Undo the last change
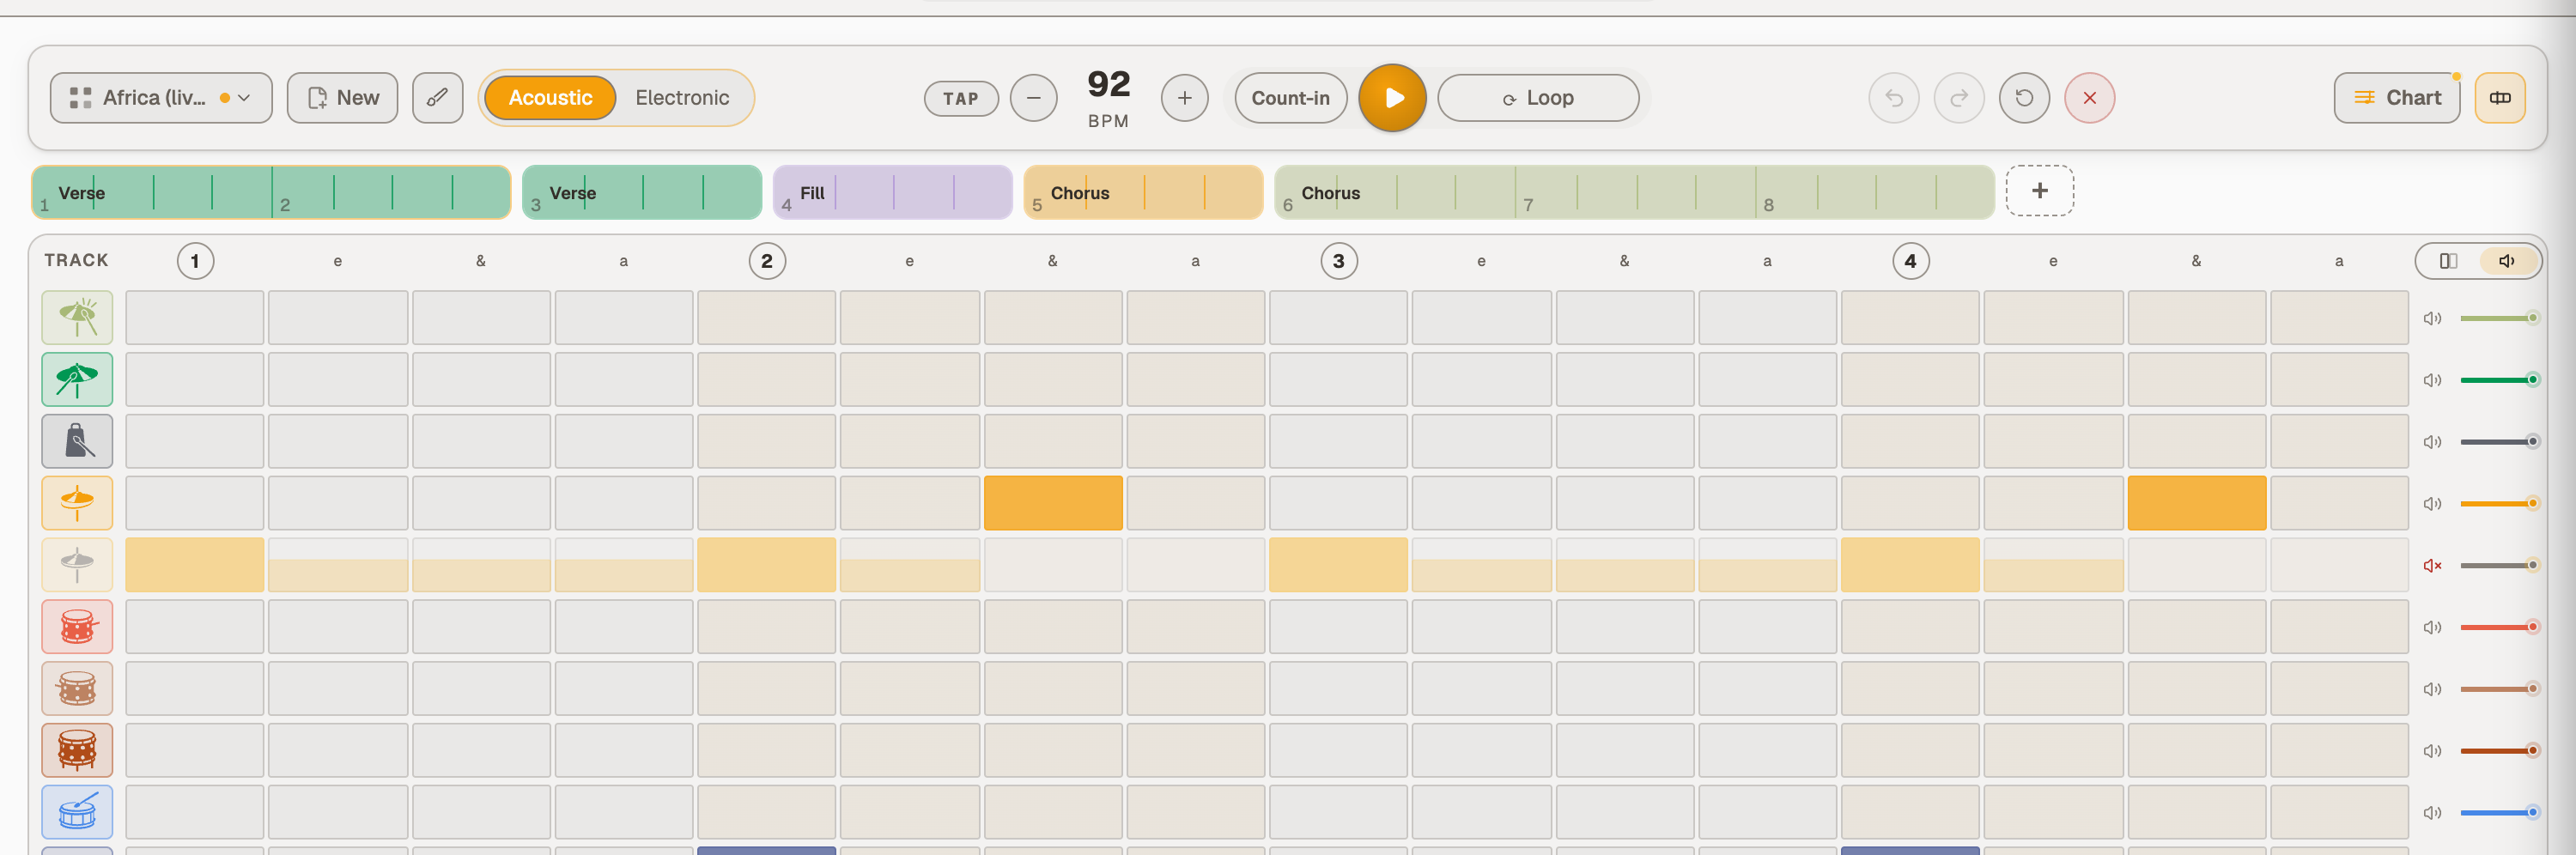 tap(1894, 98)
